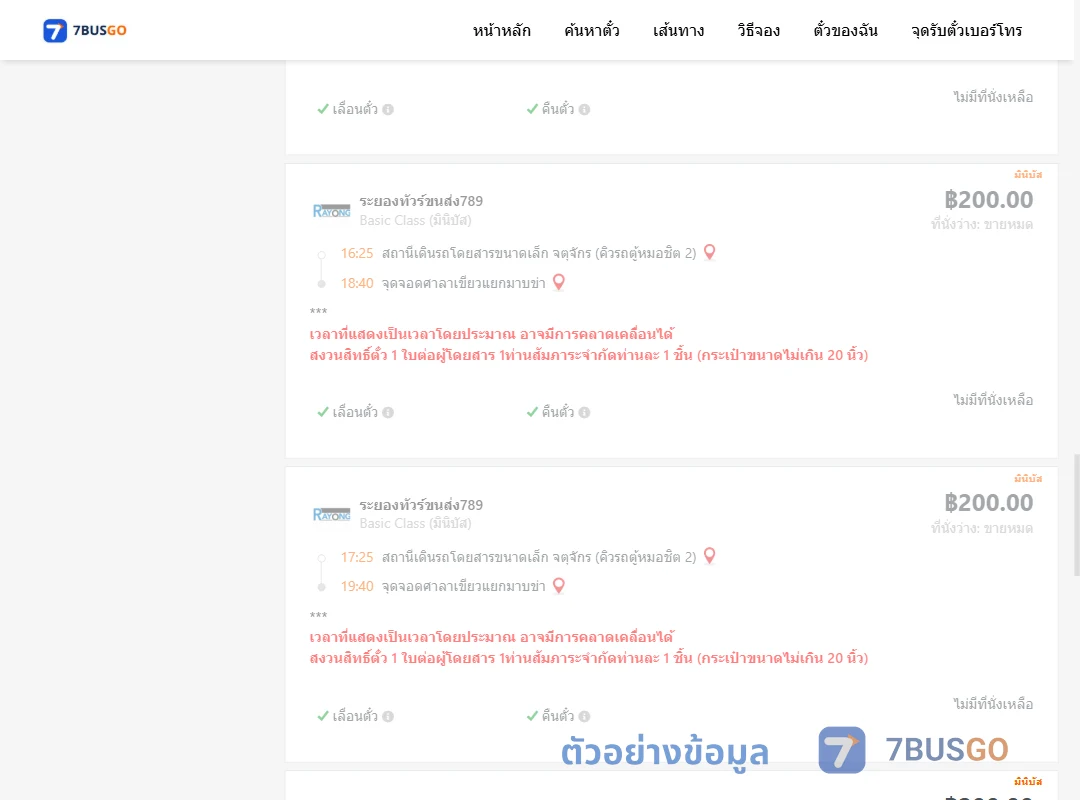Click ระยองทัวร์ขนส่ง789 name in 17:25 card

421,505
